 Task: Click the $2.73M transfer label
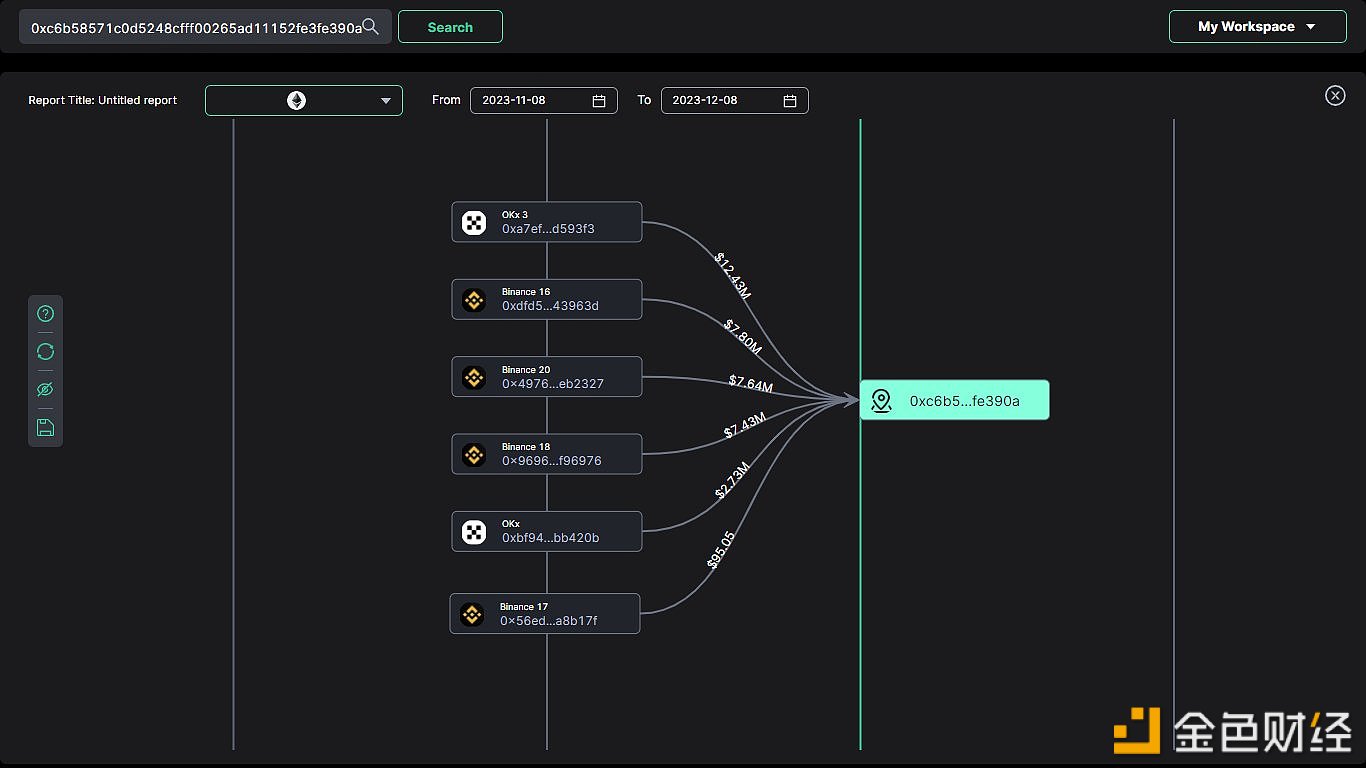click(x=732, y=481)
